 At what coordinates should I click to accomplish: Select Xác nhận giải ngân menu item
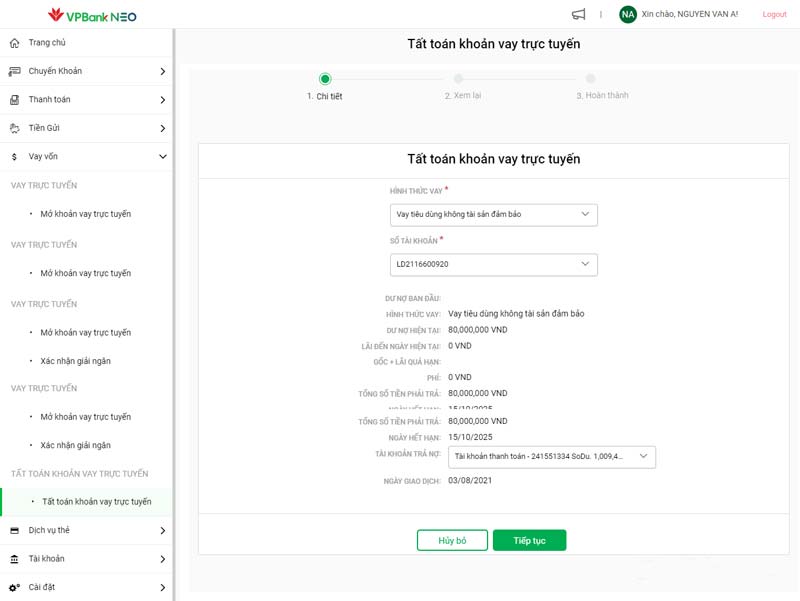pyautogui.click(x=75, y=361)
